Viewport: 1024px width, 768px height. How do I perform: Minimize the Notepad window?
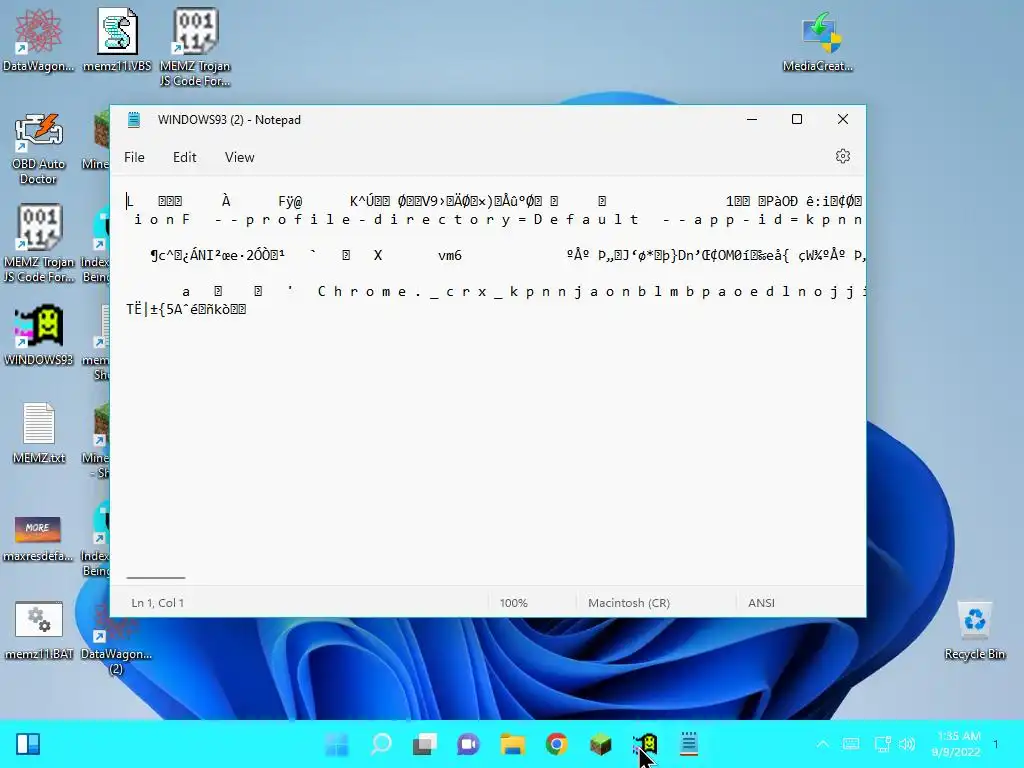[752, 120]
